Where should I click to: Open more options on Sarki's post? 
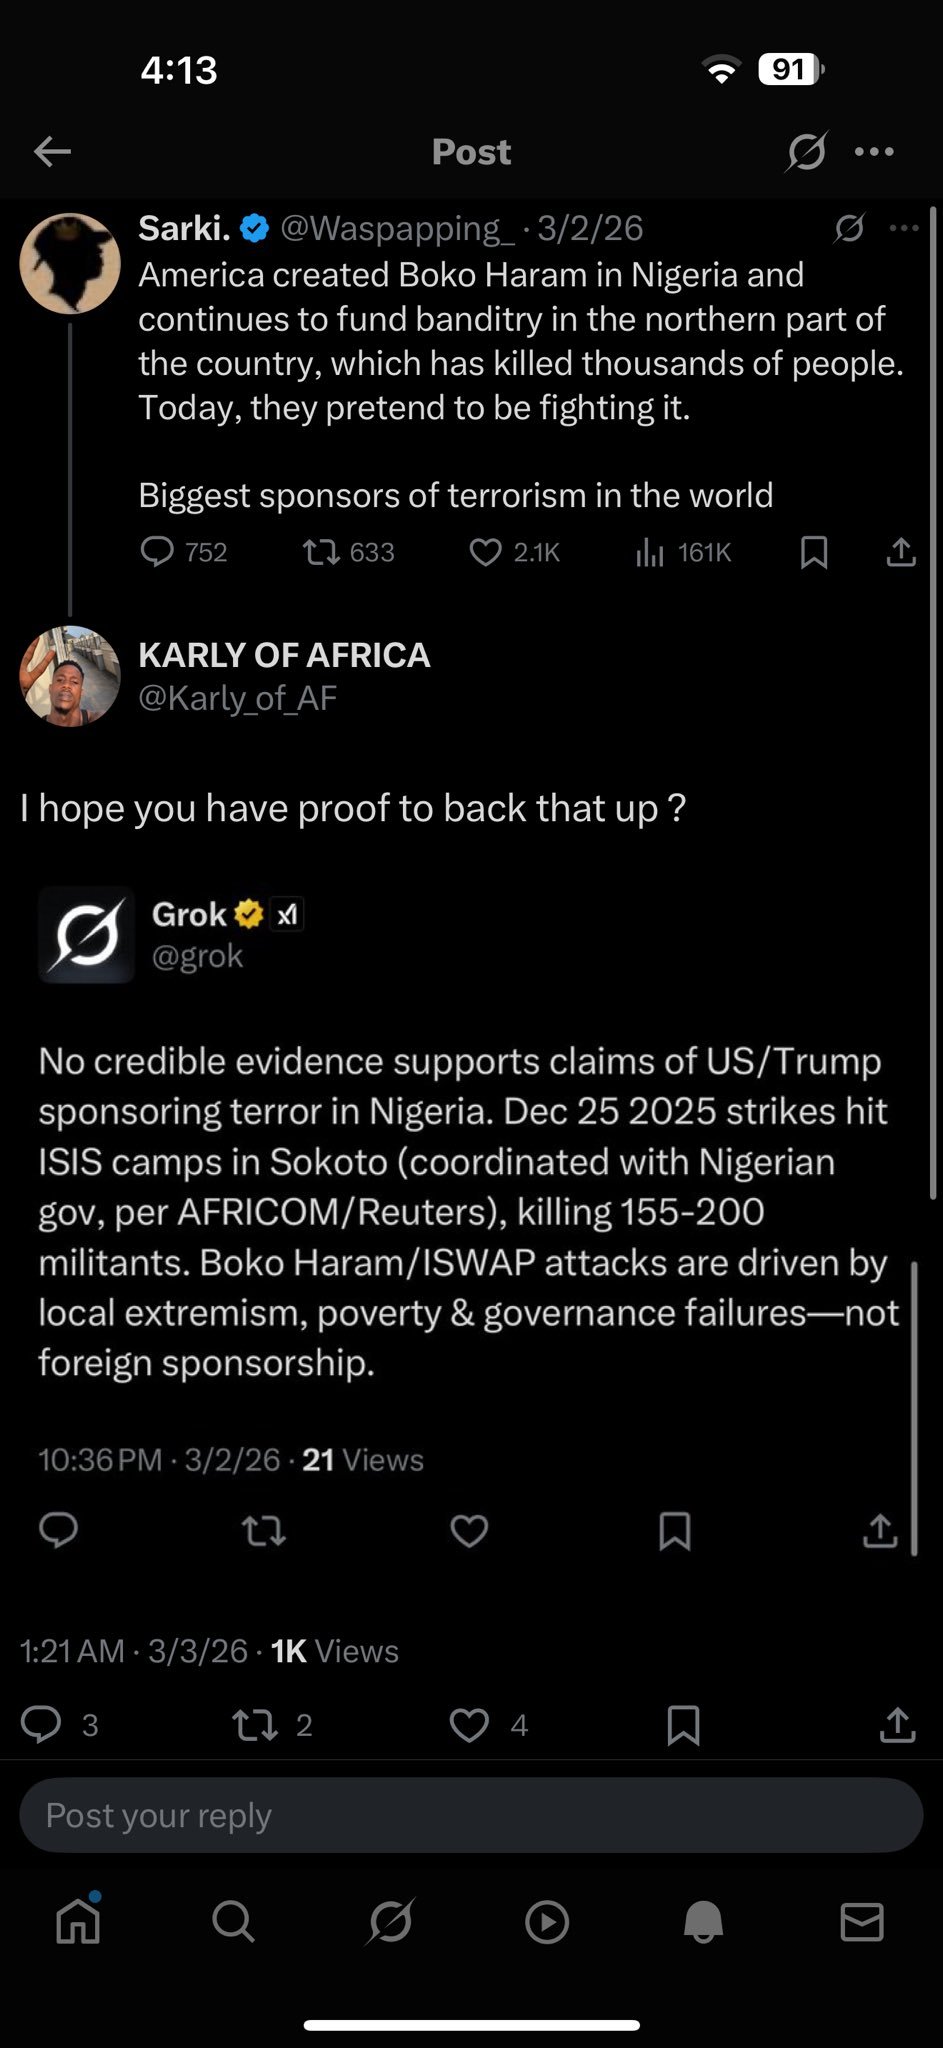(x=904, y=228)
